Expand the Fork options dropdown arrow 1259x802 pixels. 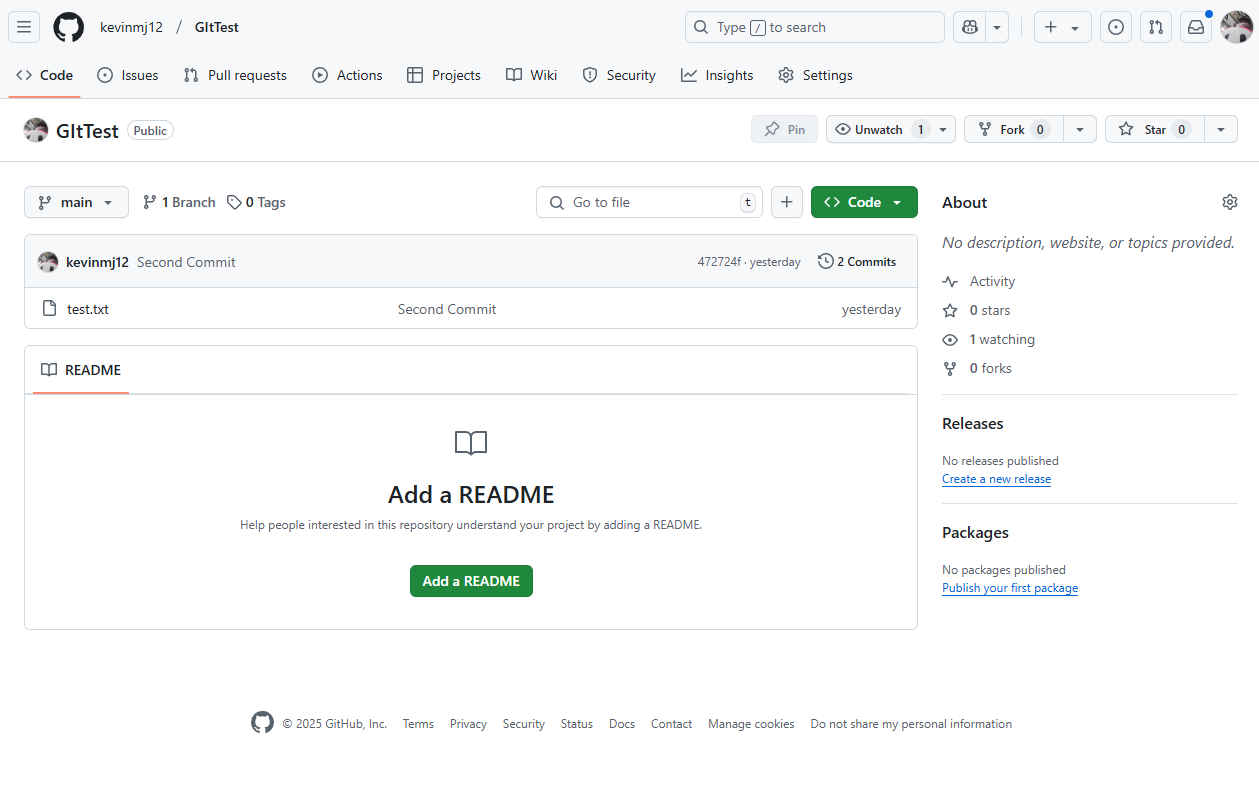[x=1079, y=130]
